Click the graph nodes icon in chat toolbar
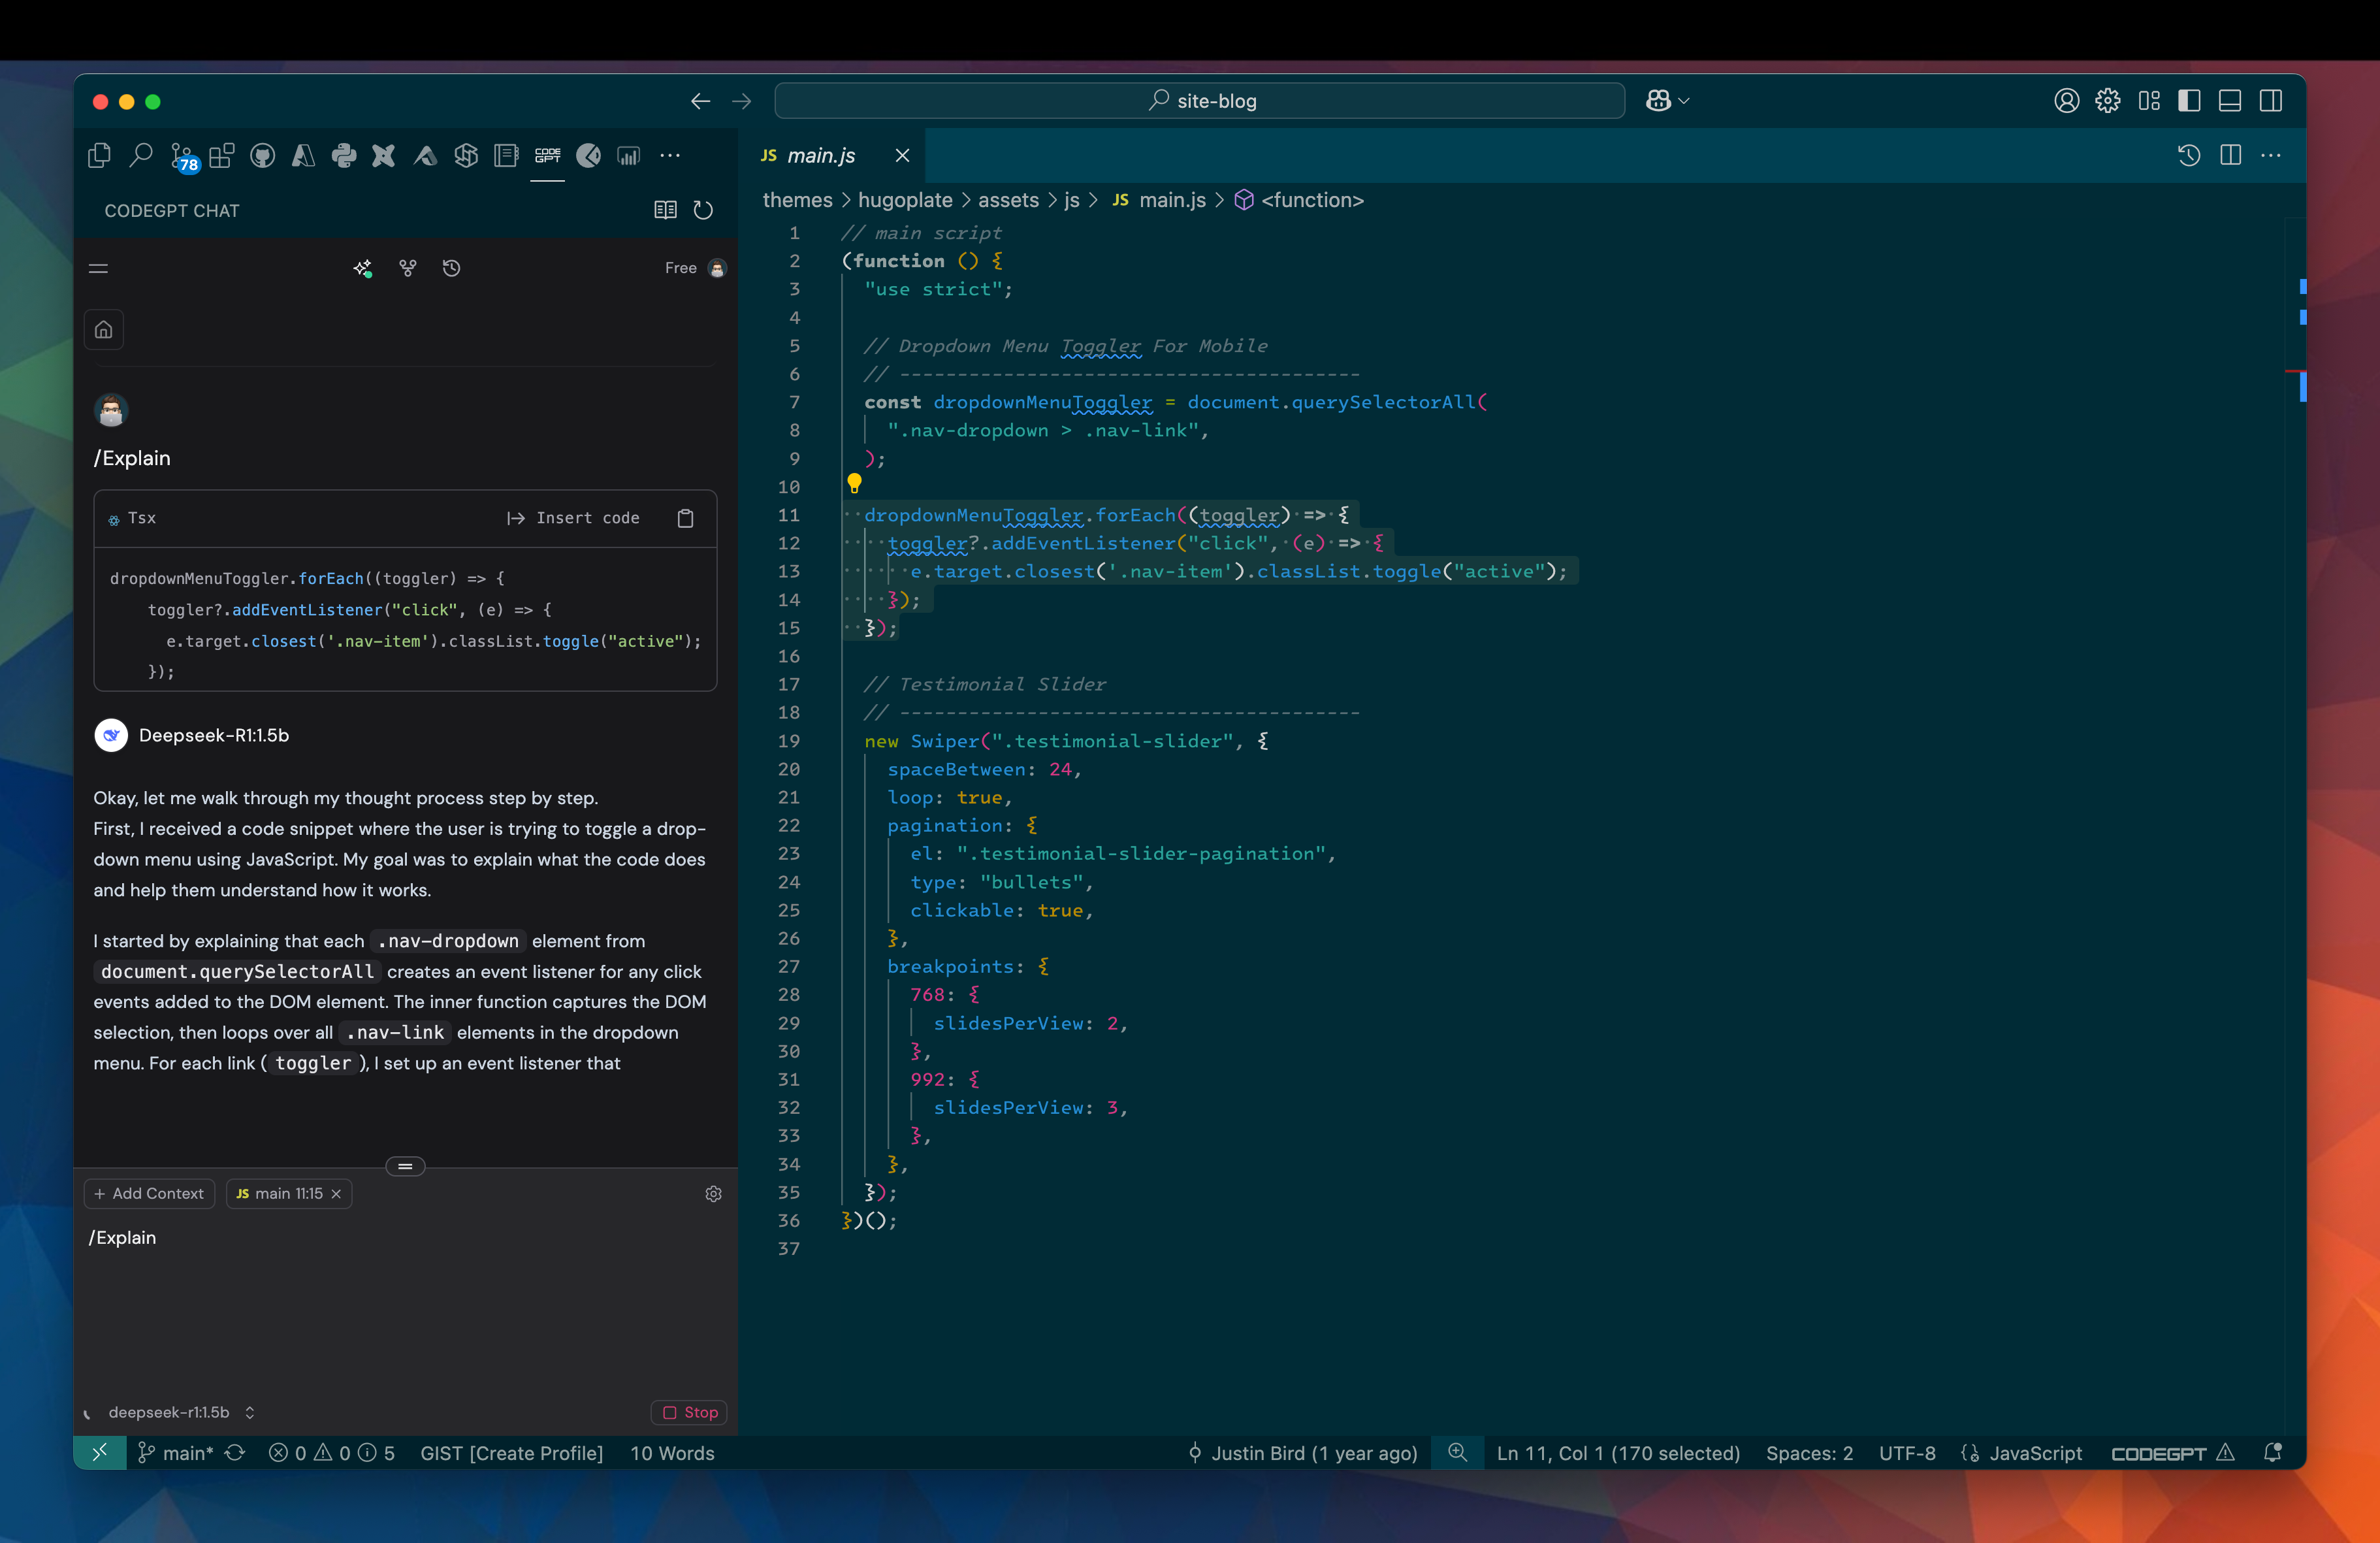Image resolution: width=2380 pixels, height=1543 pixels. [408, 268]
